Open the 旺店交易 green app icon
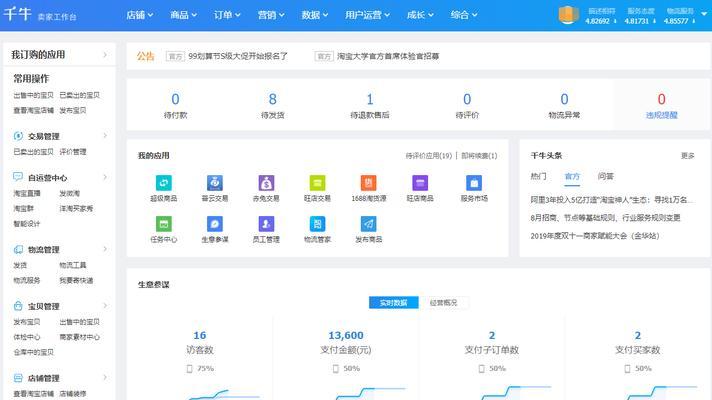712x400 pixels. pyautogui.click(x=317, y=183)
